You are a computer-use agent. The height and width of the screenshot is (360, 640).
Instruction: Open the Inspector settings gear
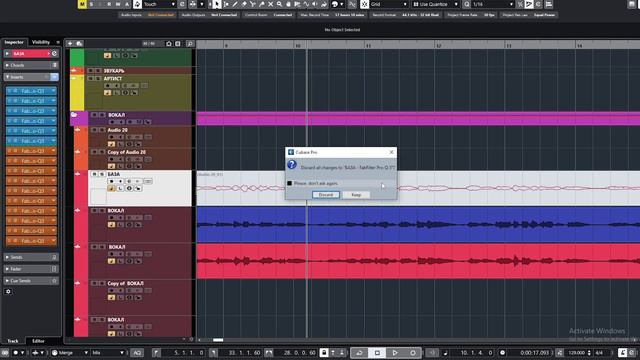point(8,291)
